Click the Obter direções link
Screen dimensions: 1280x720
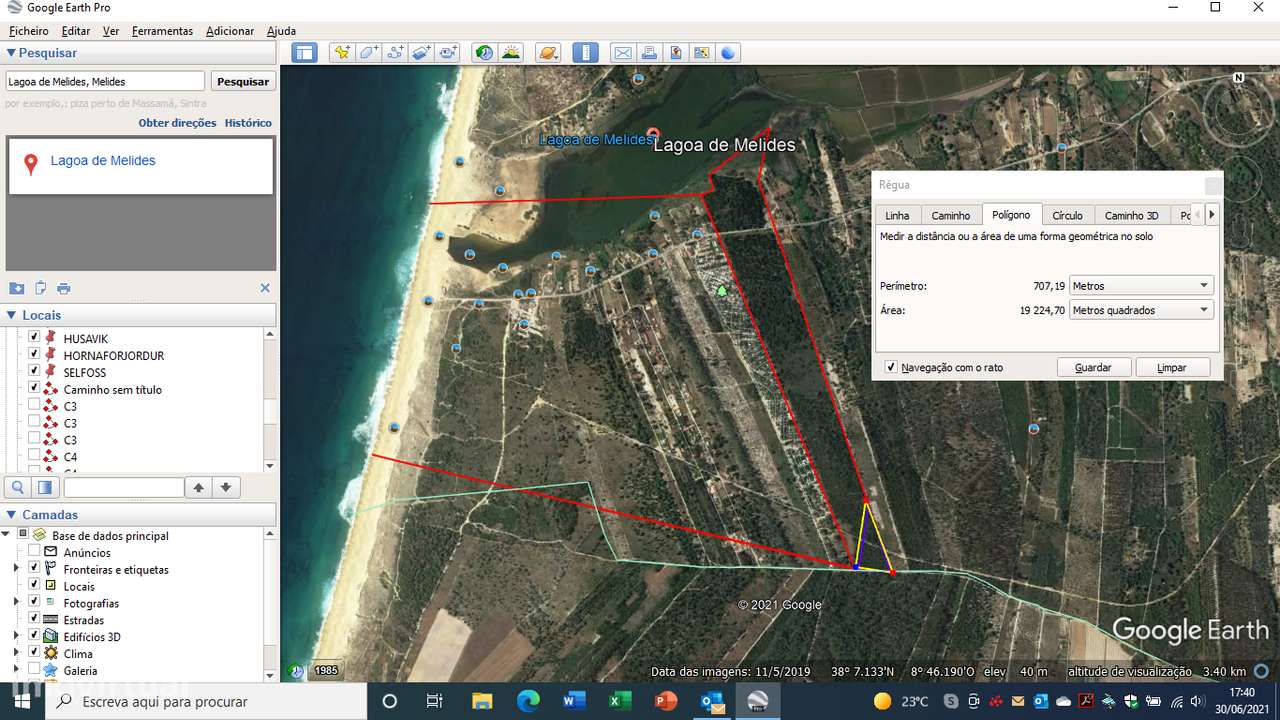pos(177,123)
